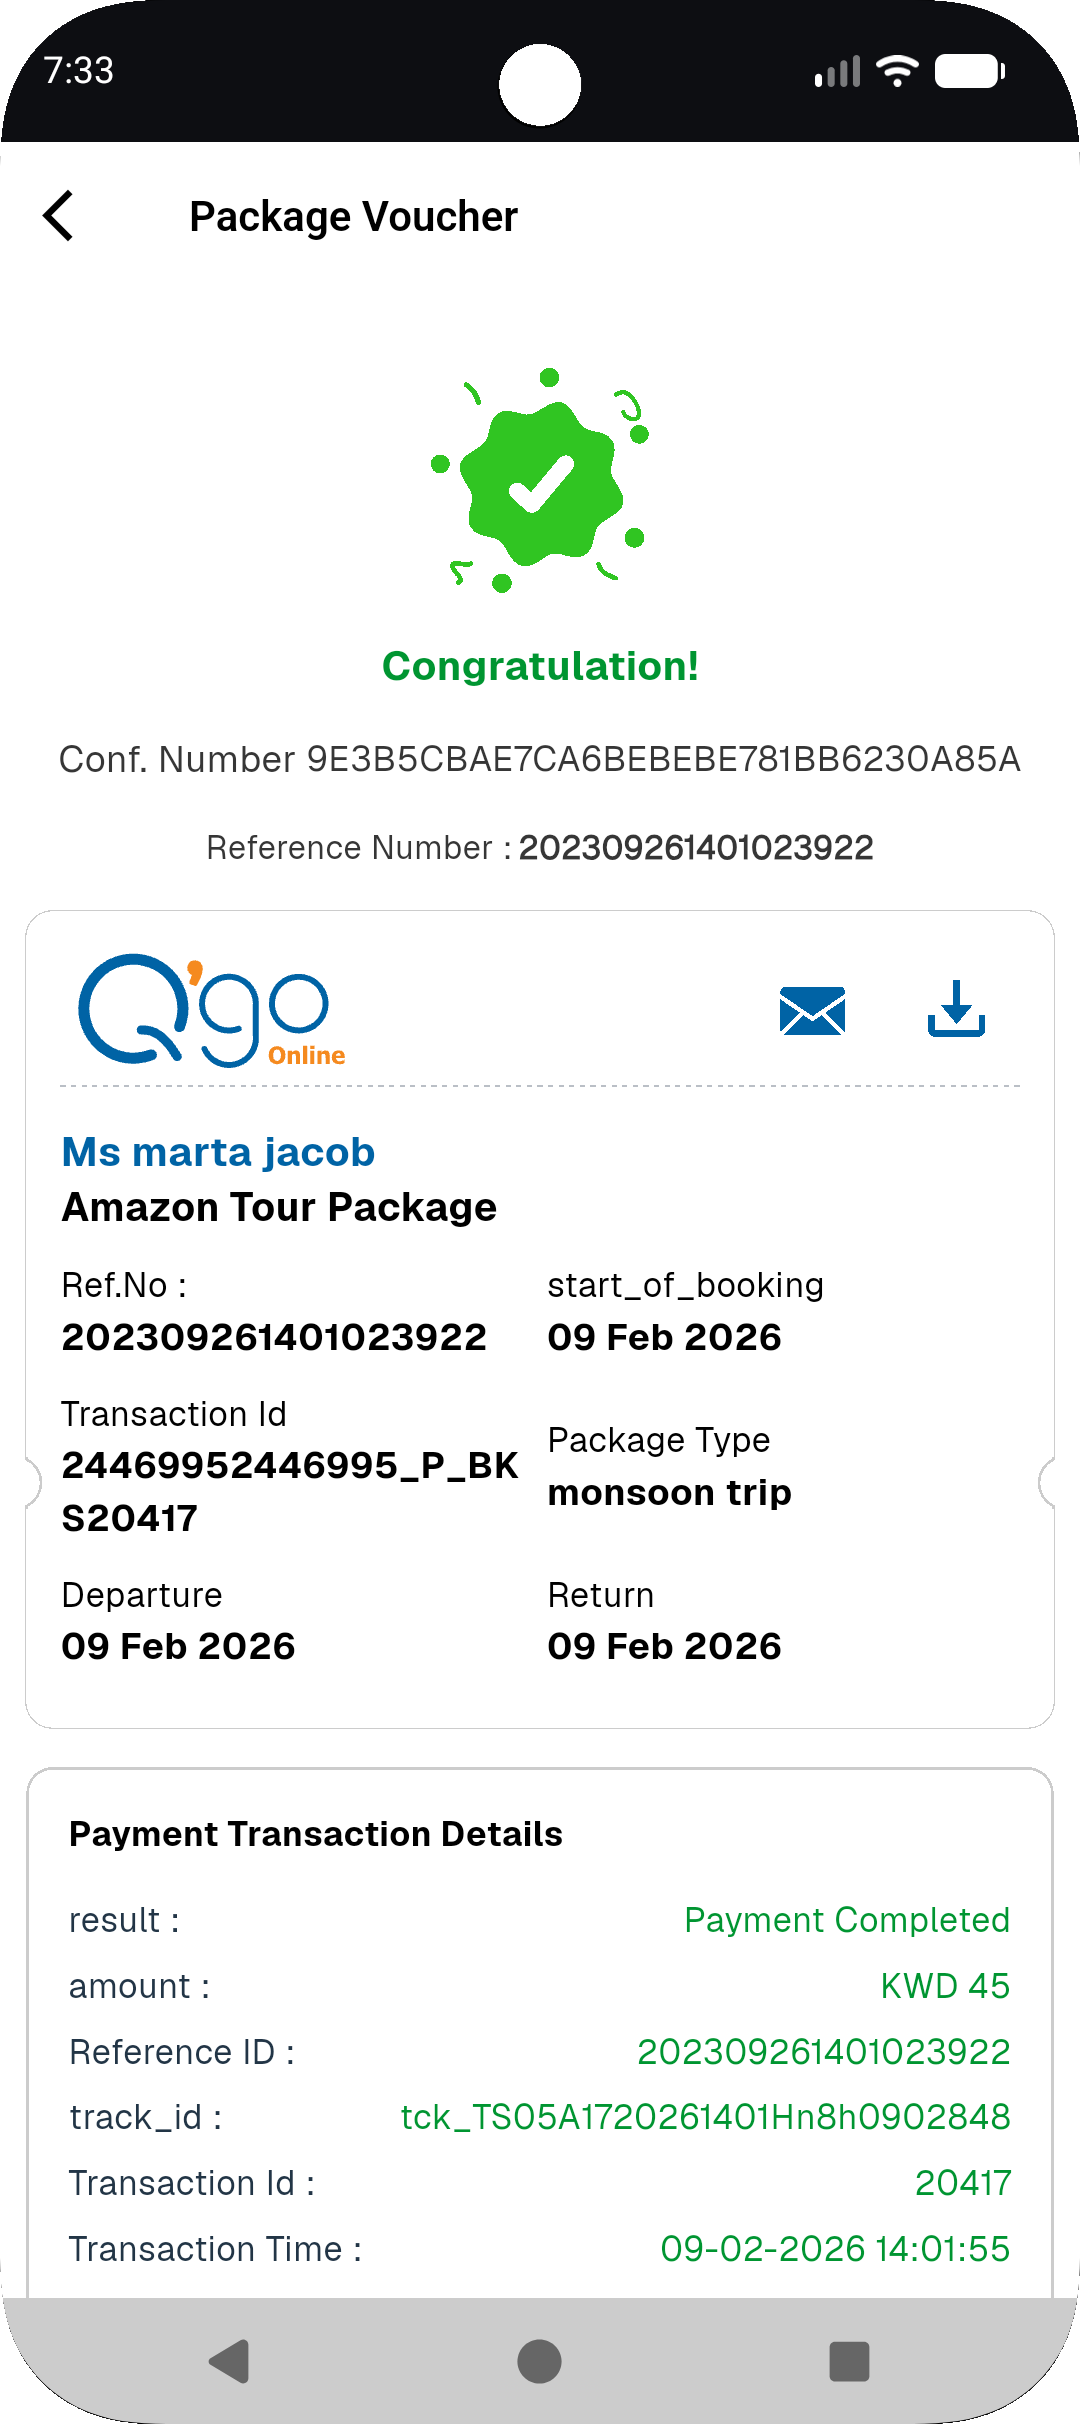Select the Conf. Number text
Image resolution: width=1080 pixels, height=2424 pixels.
pyautogui.click(x=540, y=759)
